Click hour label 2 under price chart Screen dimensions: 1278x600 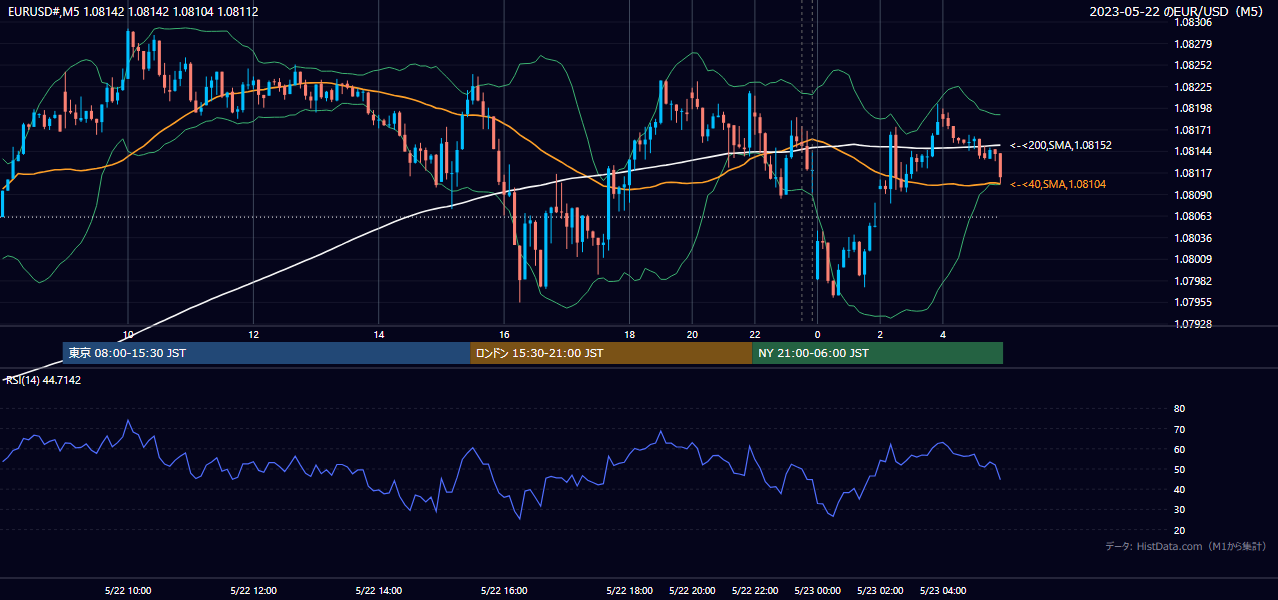tap(880, 334)
